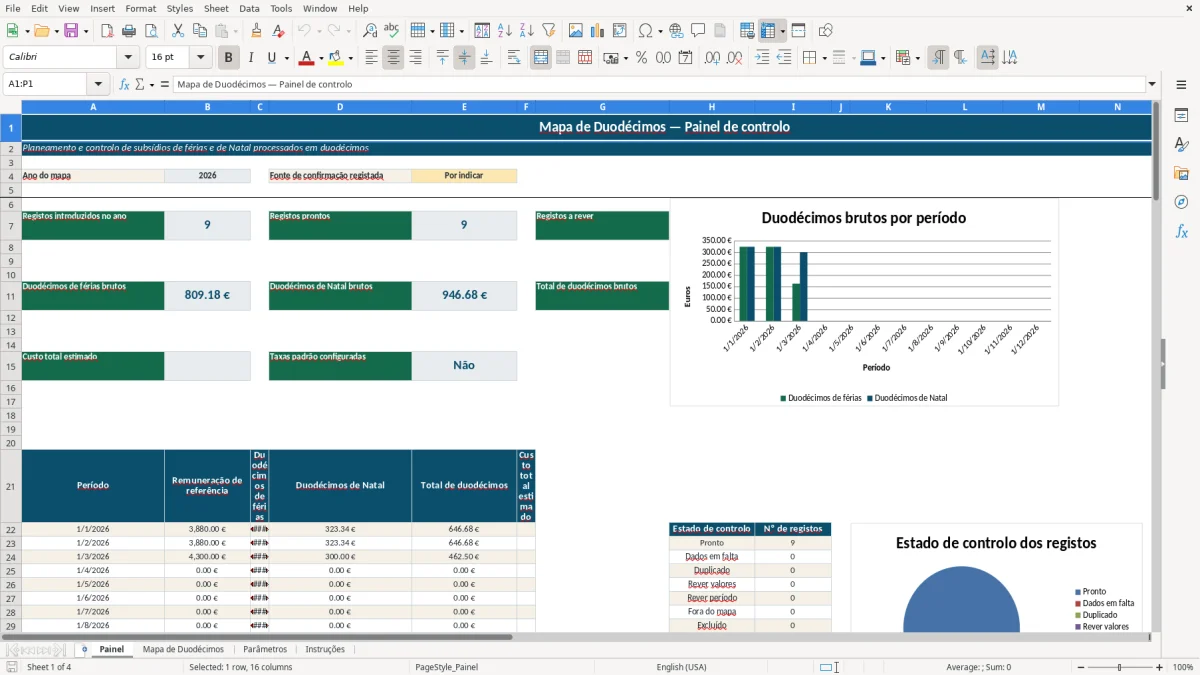Open Find and Replace

coord(370,31)
